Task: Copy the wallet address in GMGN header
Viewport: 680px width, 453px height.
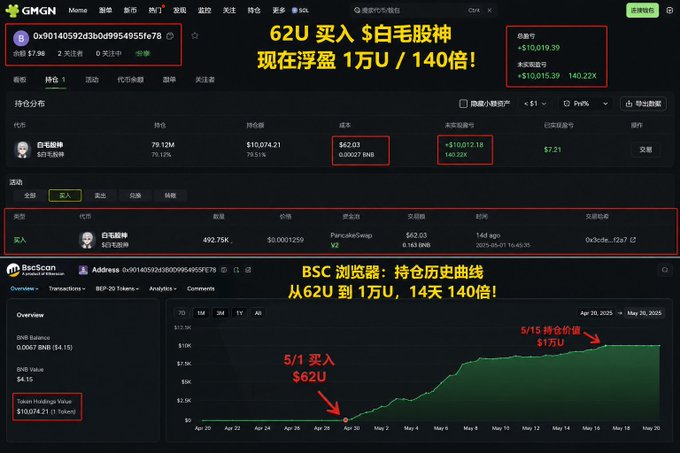Action: [170, 36]
